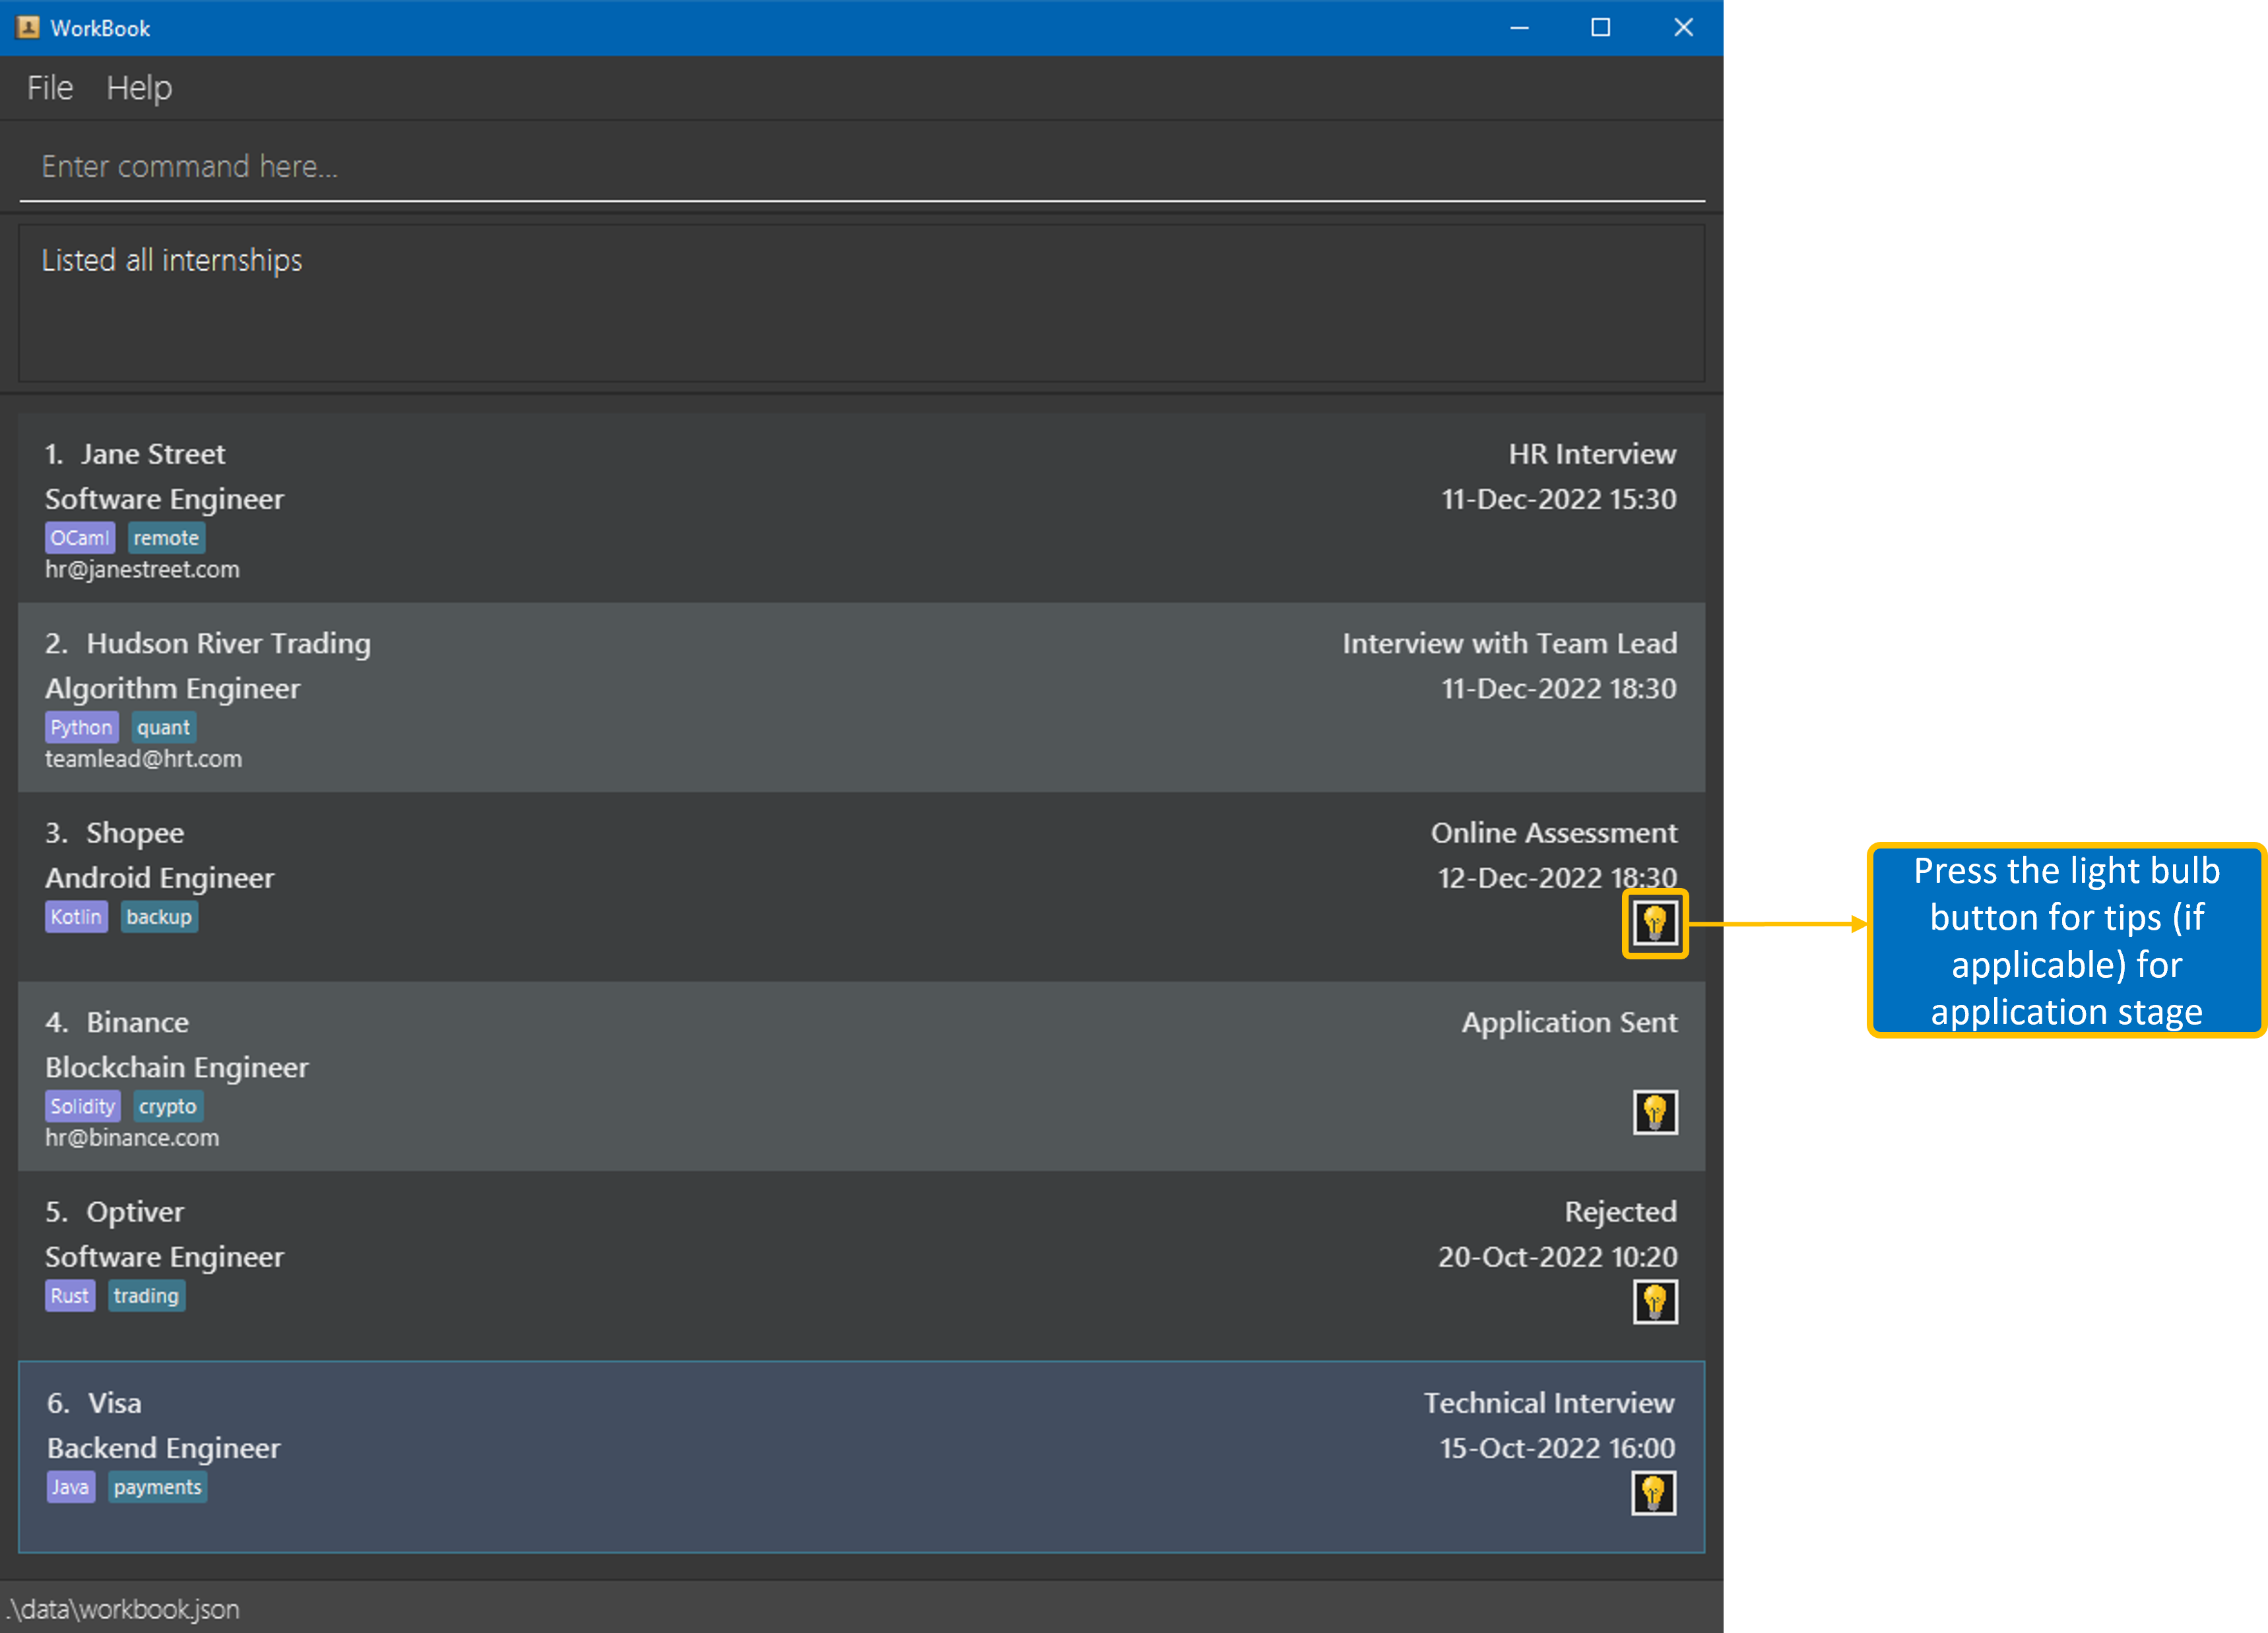Click the Interview with Team Lead stage
The image size is (2268, 1633).
tap(1509, 643)
